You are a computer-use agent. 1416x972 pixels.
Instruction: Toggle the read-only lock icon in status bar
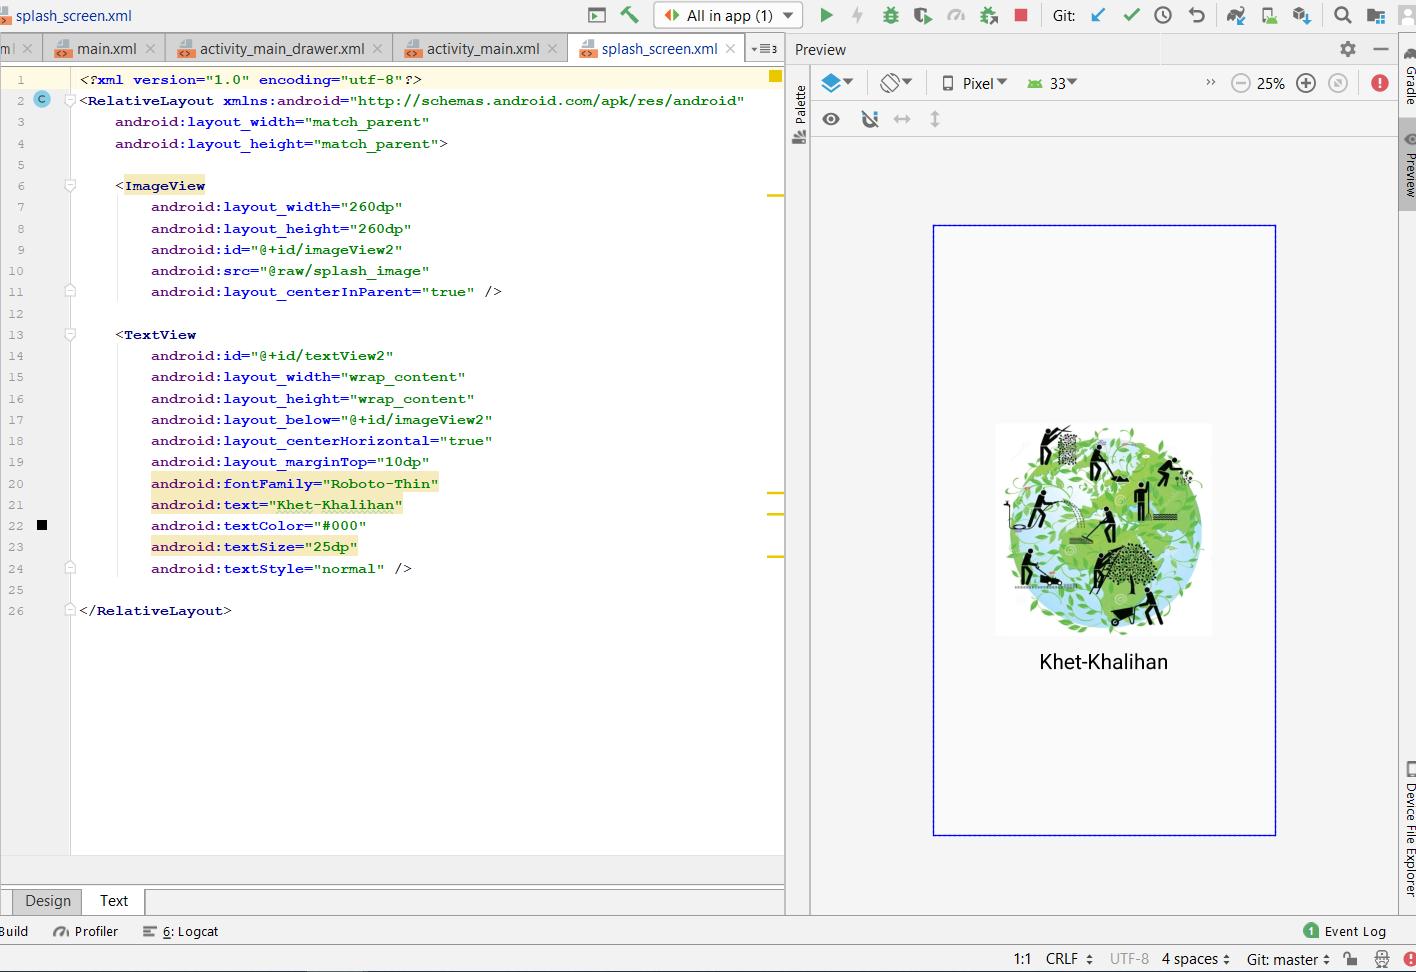coord(1350,959)
